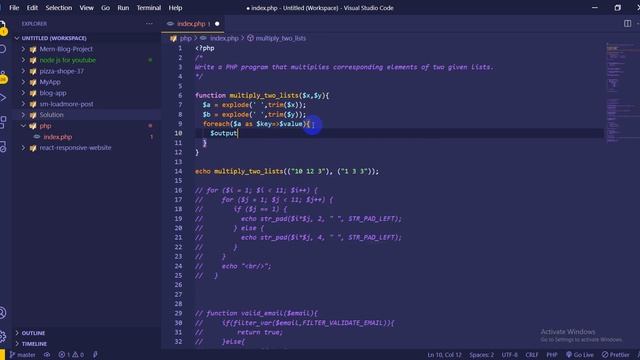This screenshot has height=360, width=640.
Task: Open the Run and Debug view
Action: [3, 98]
